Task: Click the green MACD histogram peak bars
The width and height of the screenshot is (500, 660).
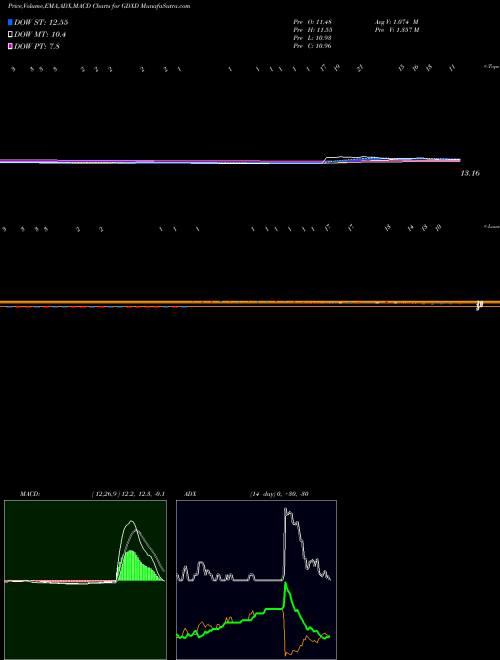Action: point(131,565)
